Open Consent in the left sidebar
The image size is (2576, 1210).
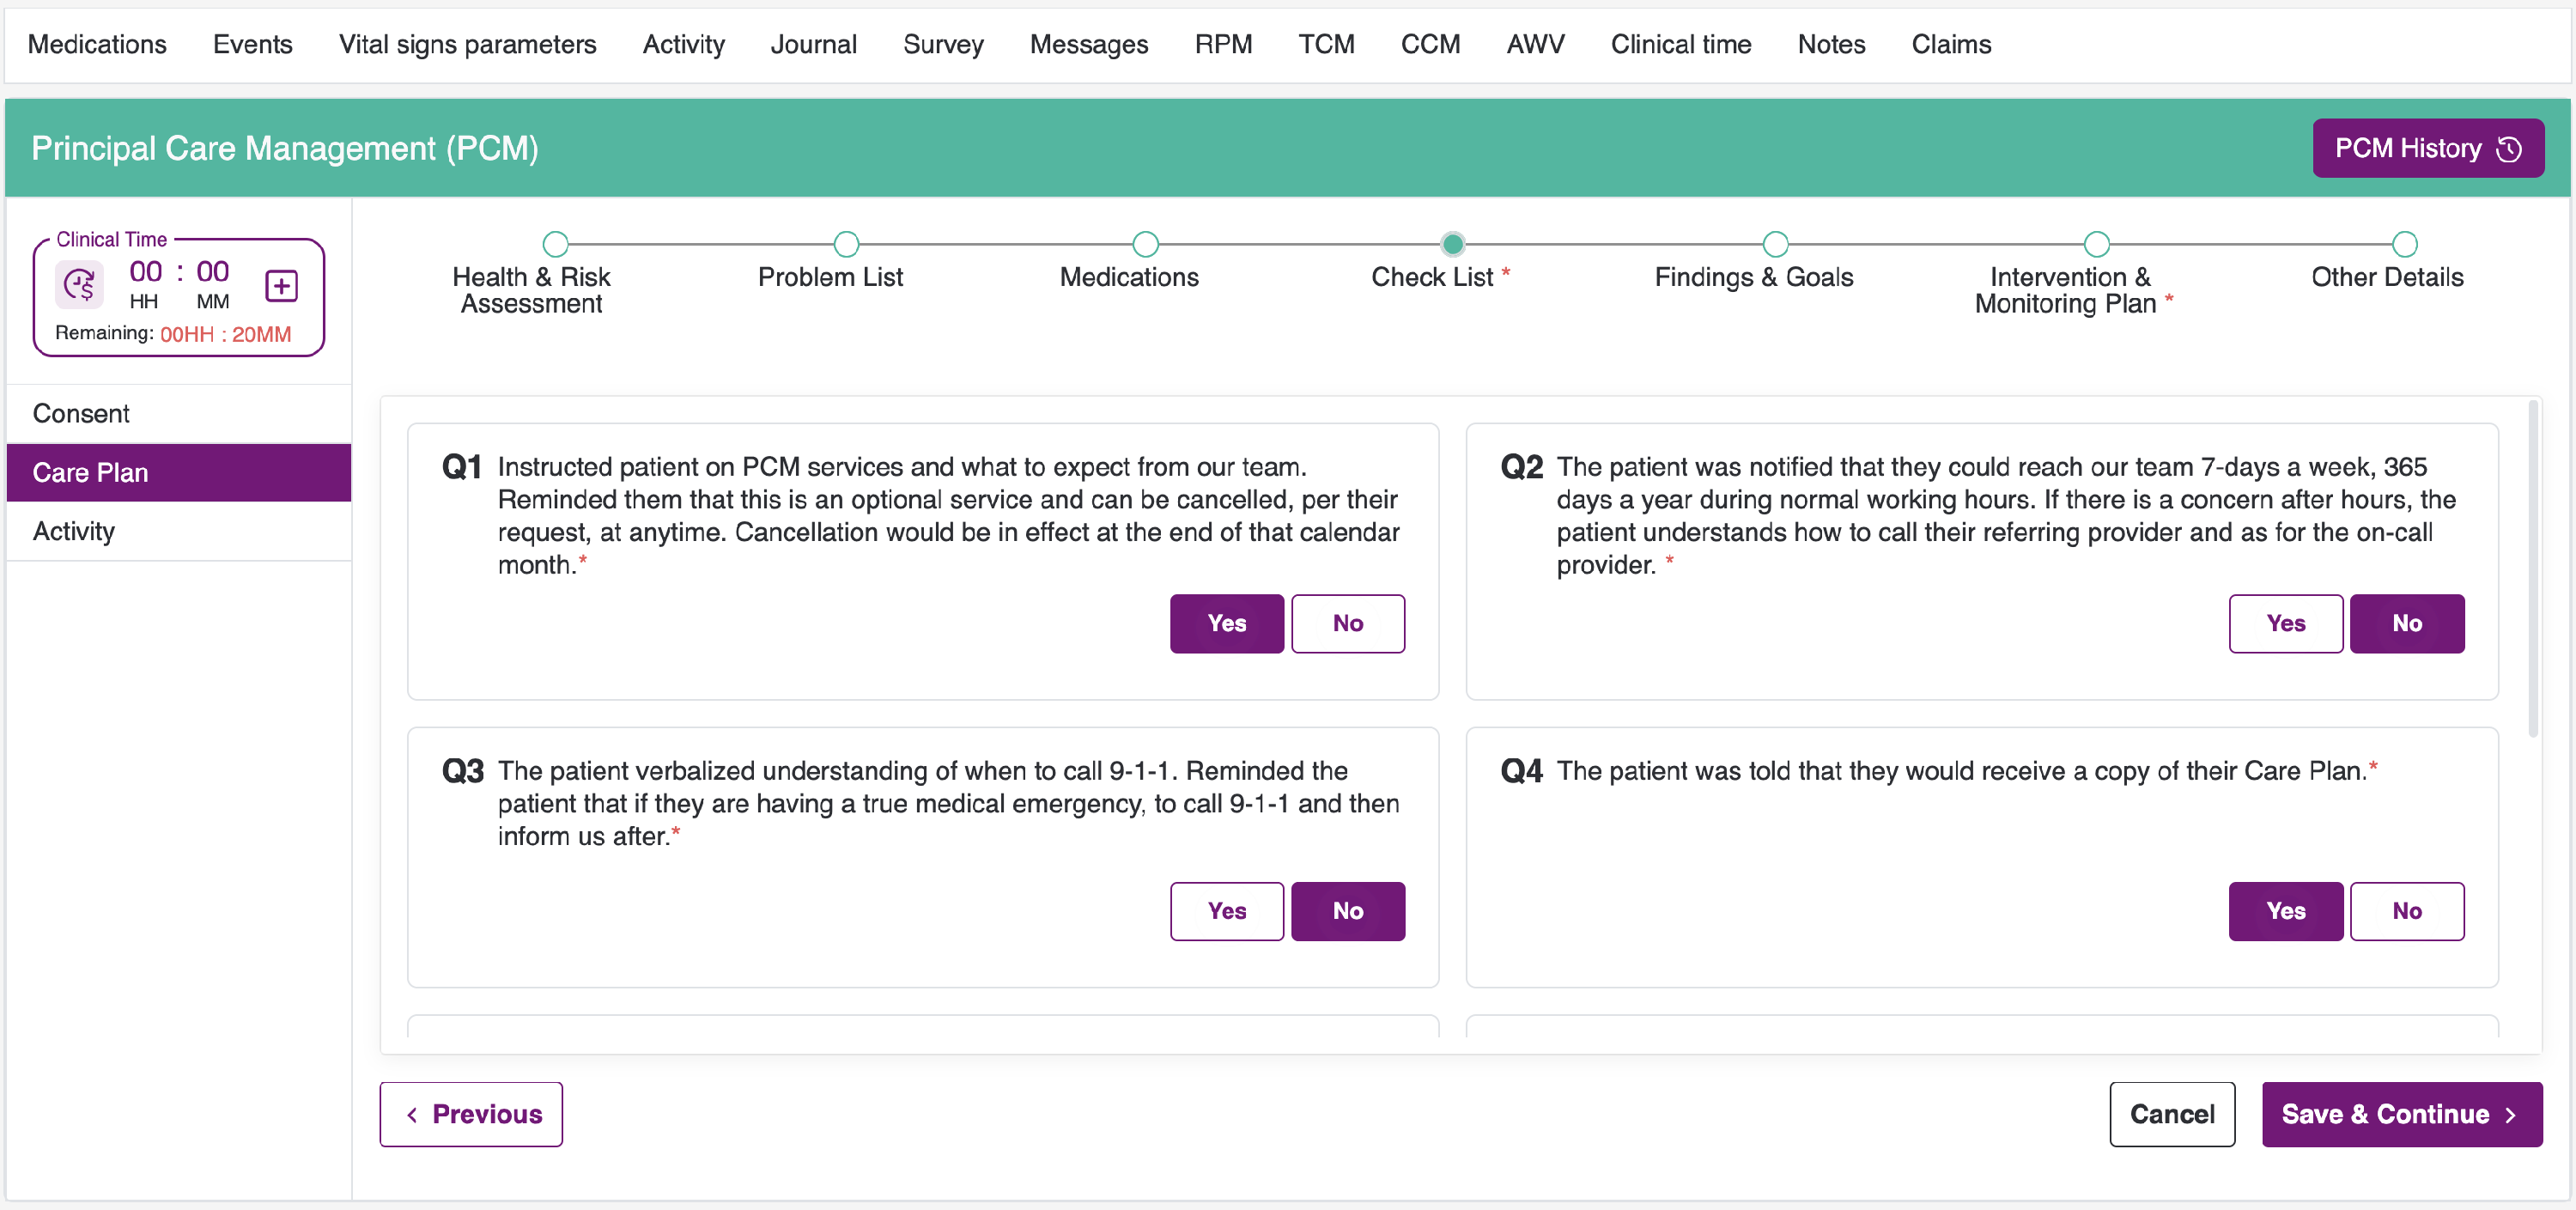pyautogui.click(x=81, y=413)
